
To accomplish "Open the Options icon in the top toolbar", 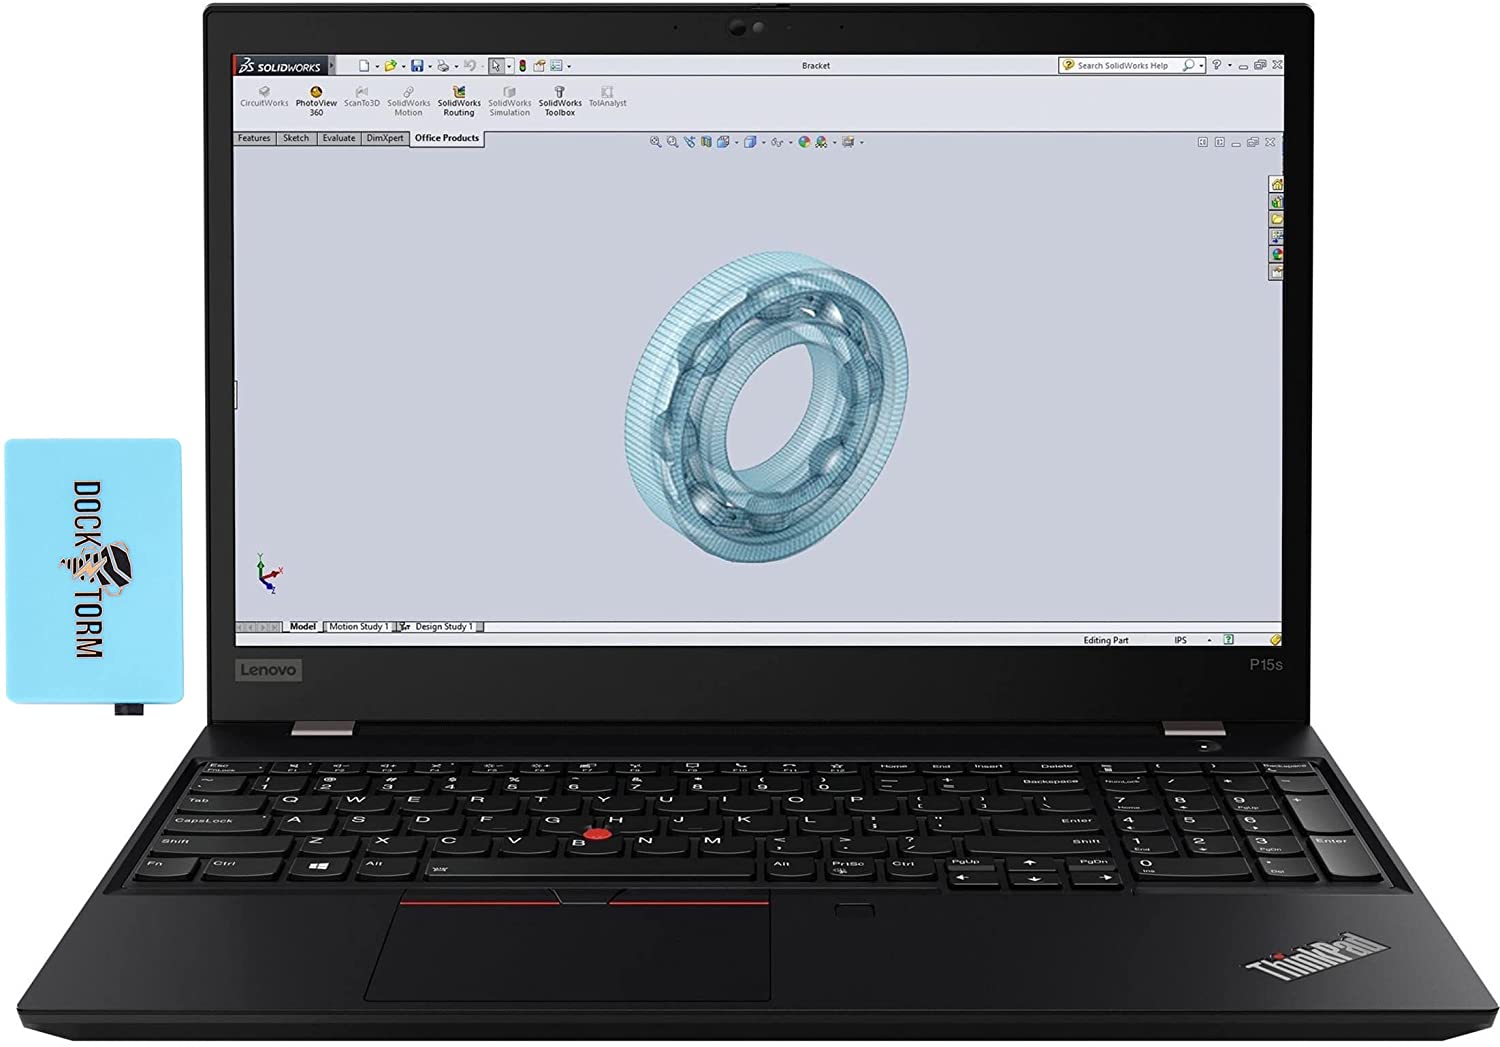I will click(x=557, y=66).
